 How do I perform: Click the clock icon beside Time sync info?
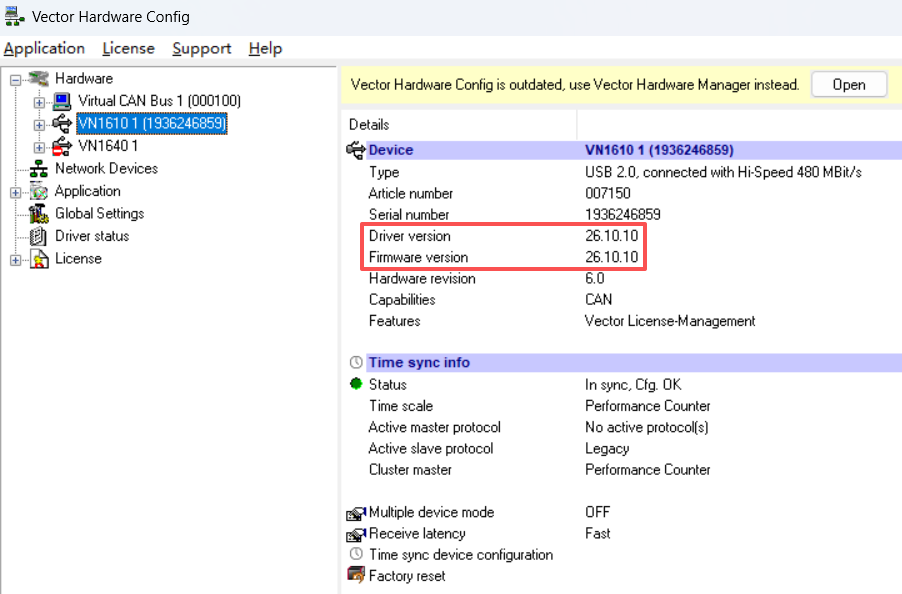pyautogui.click(x=356, y=362)
